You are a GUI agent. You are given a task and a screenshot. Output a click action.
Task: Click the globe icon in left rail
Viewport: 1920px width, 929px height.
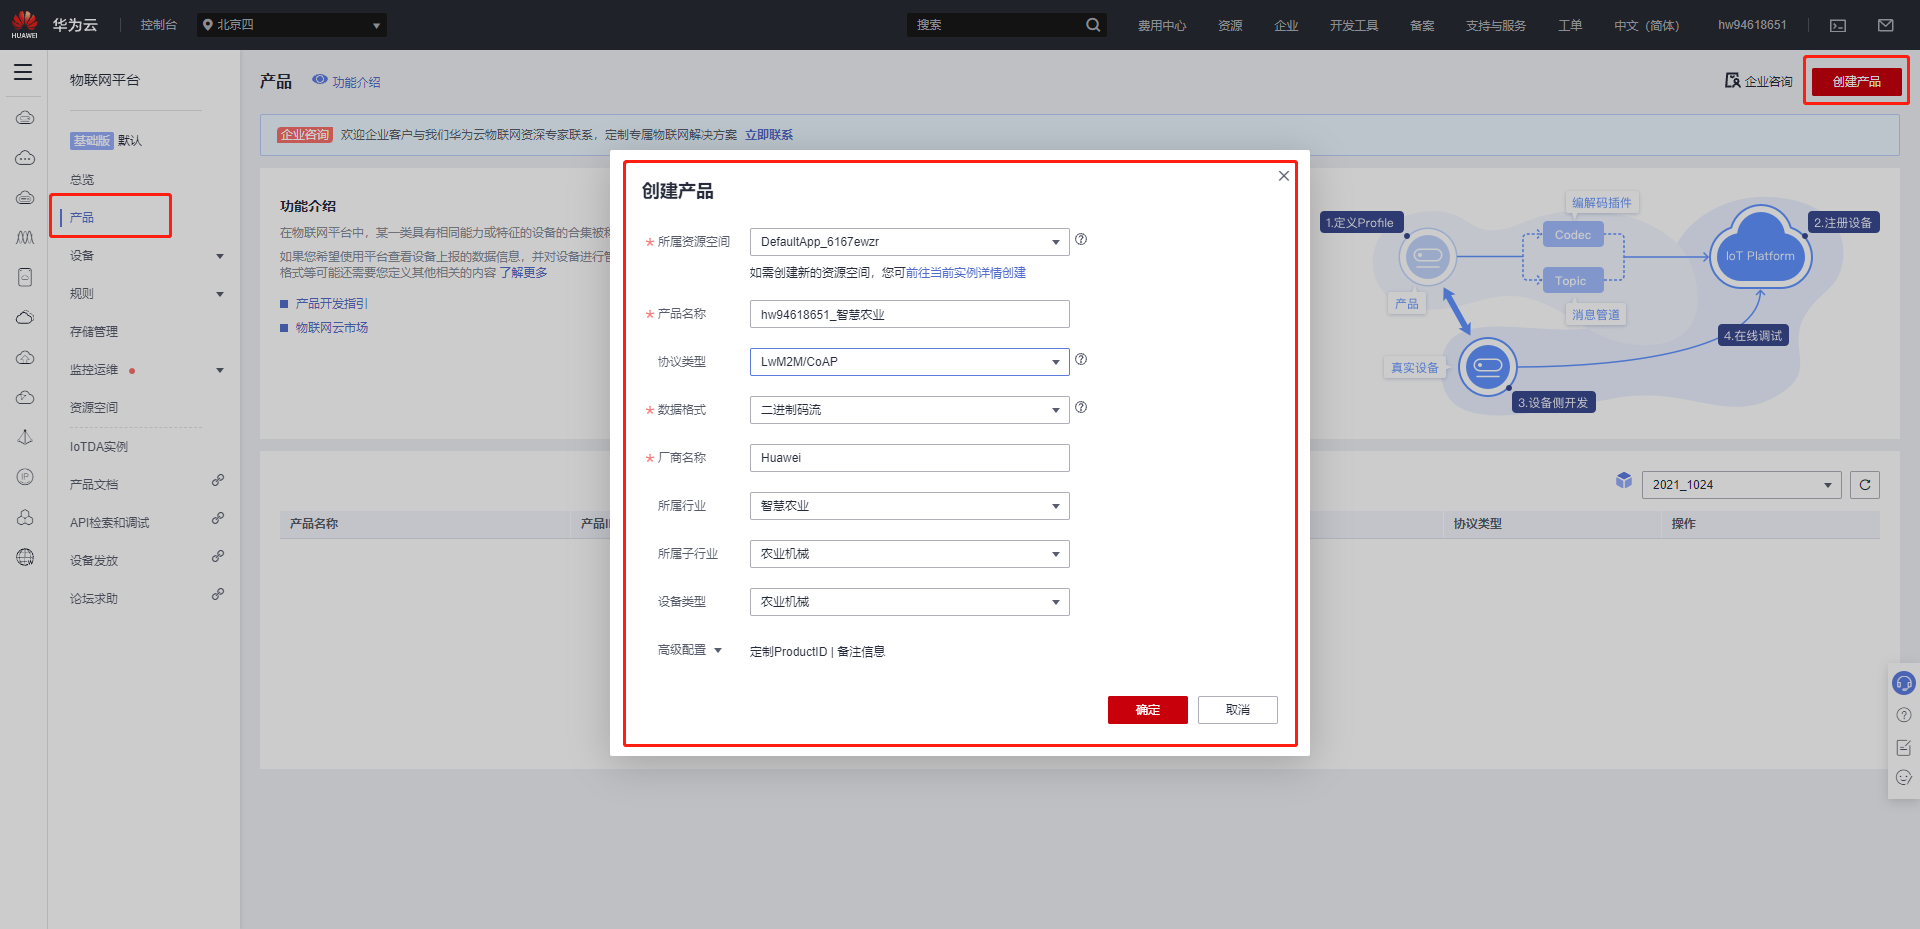tap(25, 557)
